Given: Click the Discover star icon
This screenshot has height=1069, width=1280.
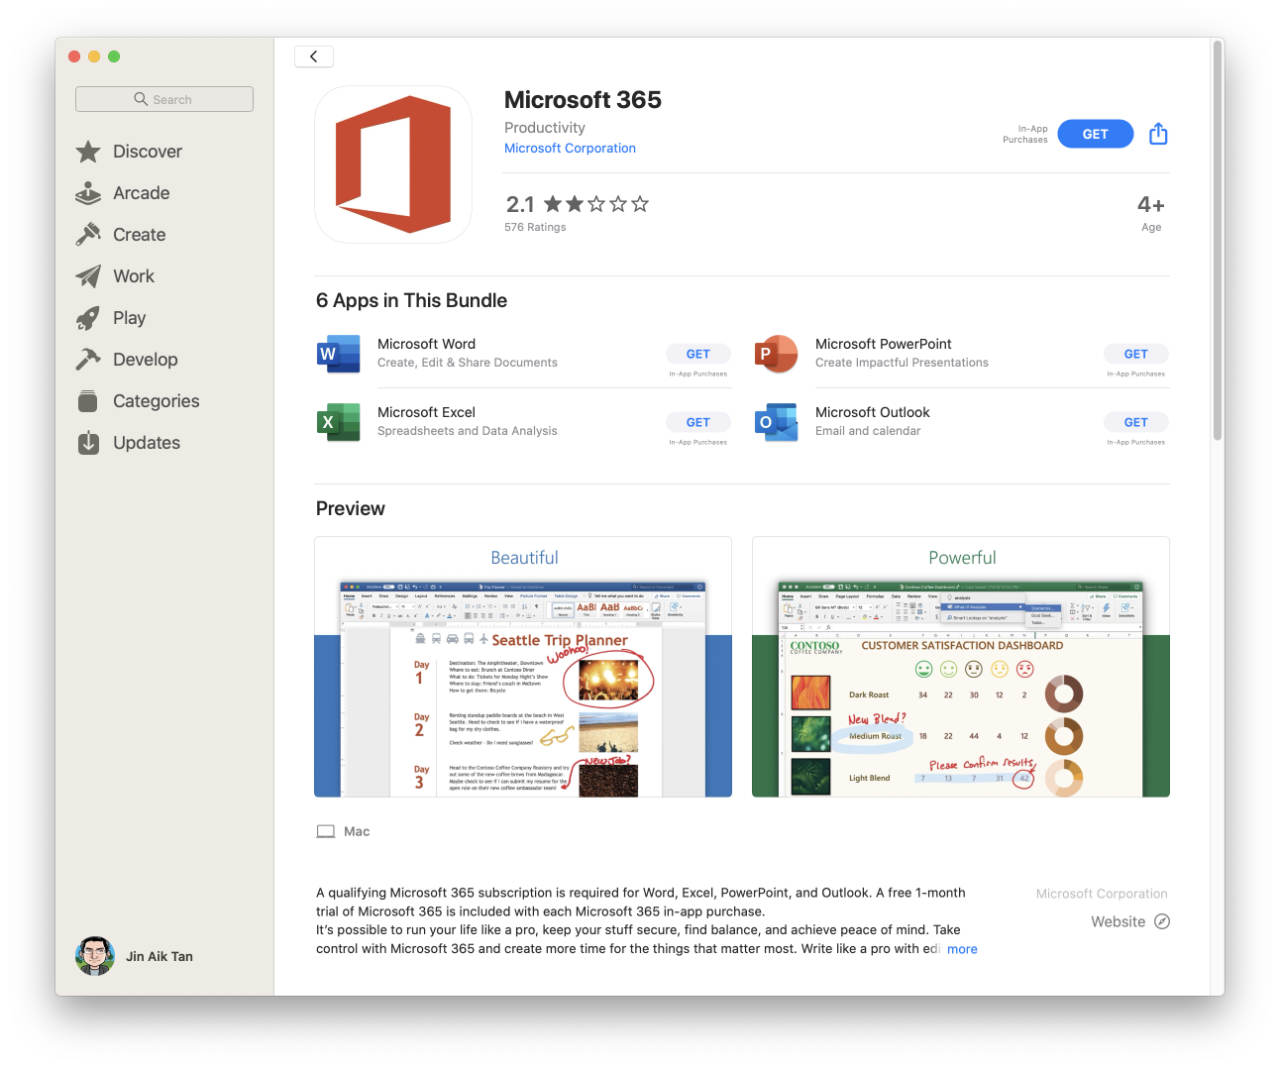Looking at the screenshot, I should [x=88, y=151].
